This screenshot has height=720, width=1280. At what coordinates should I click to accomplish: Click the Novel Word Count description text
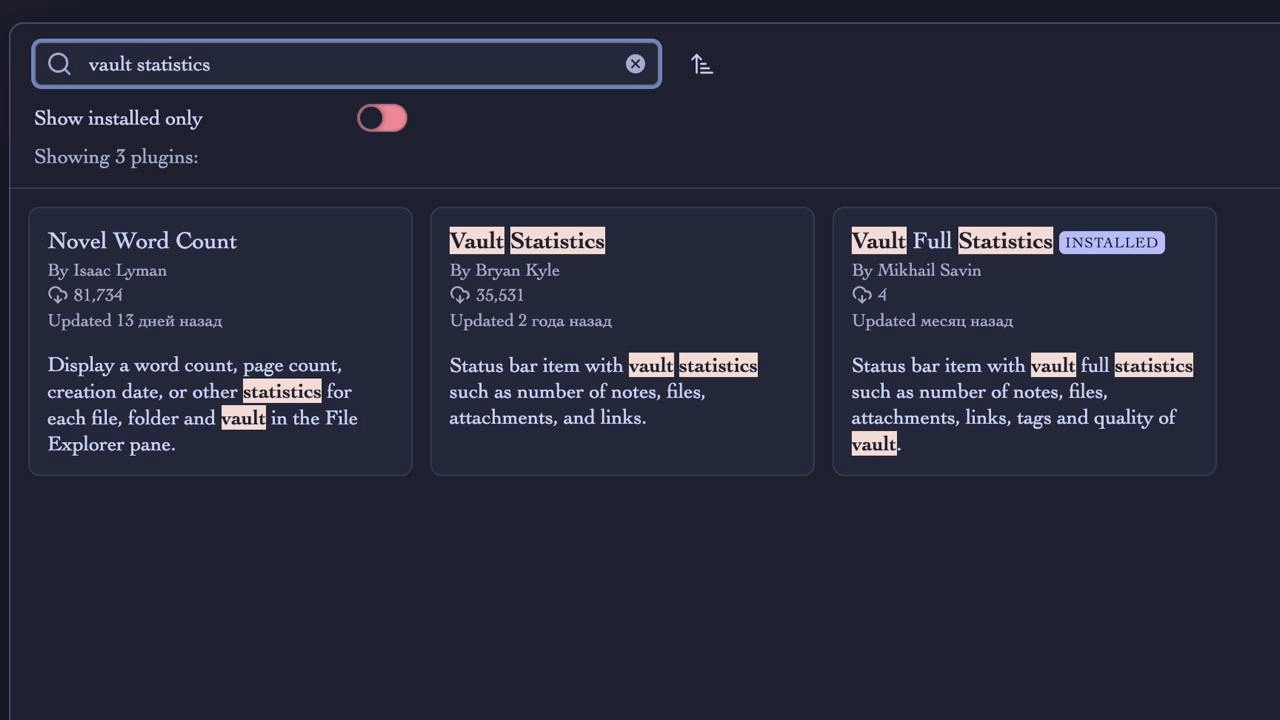click(202, 404)
